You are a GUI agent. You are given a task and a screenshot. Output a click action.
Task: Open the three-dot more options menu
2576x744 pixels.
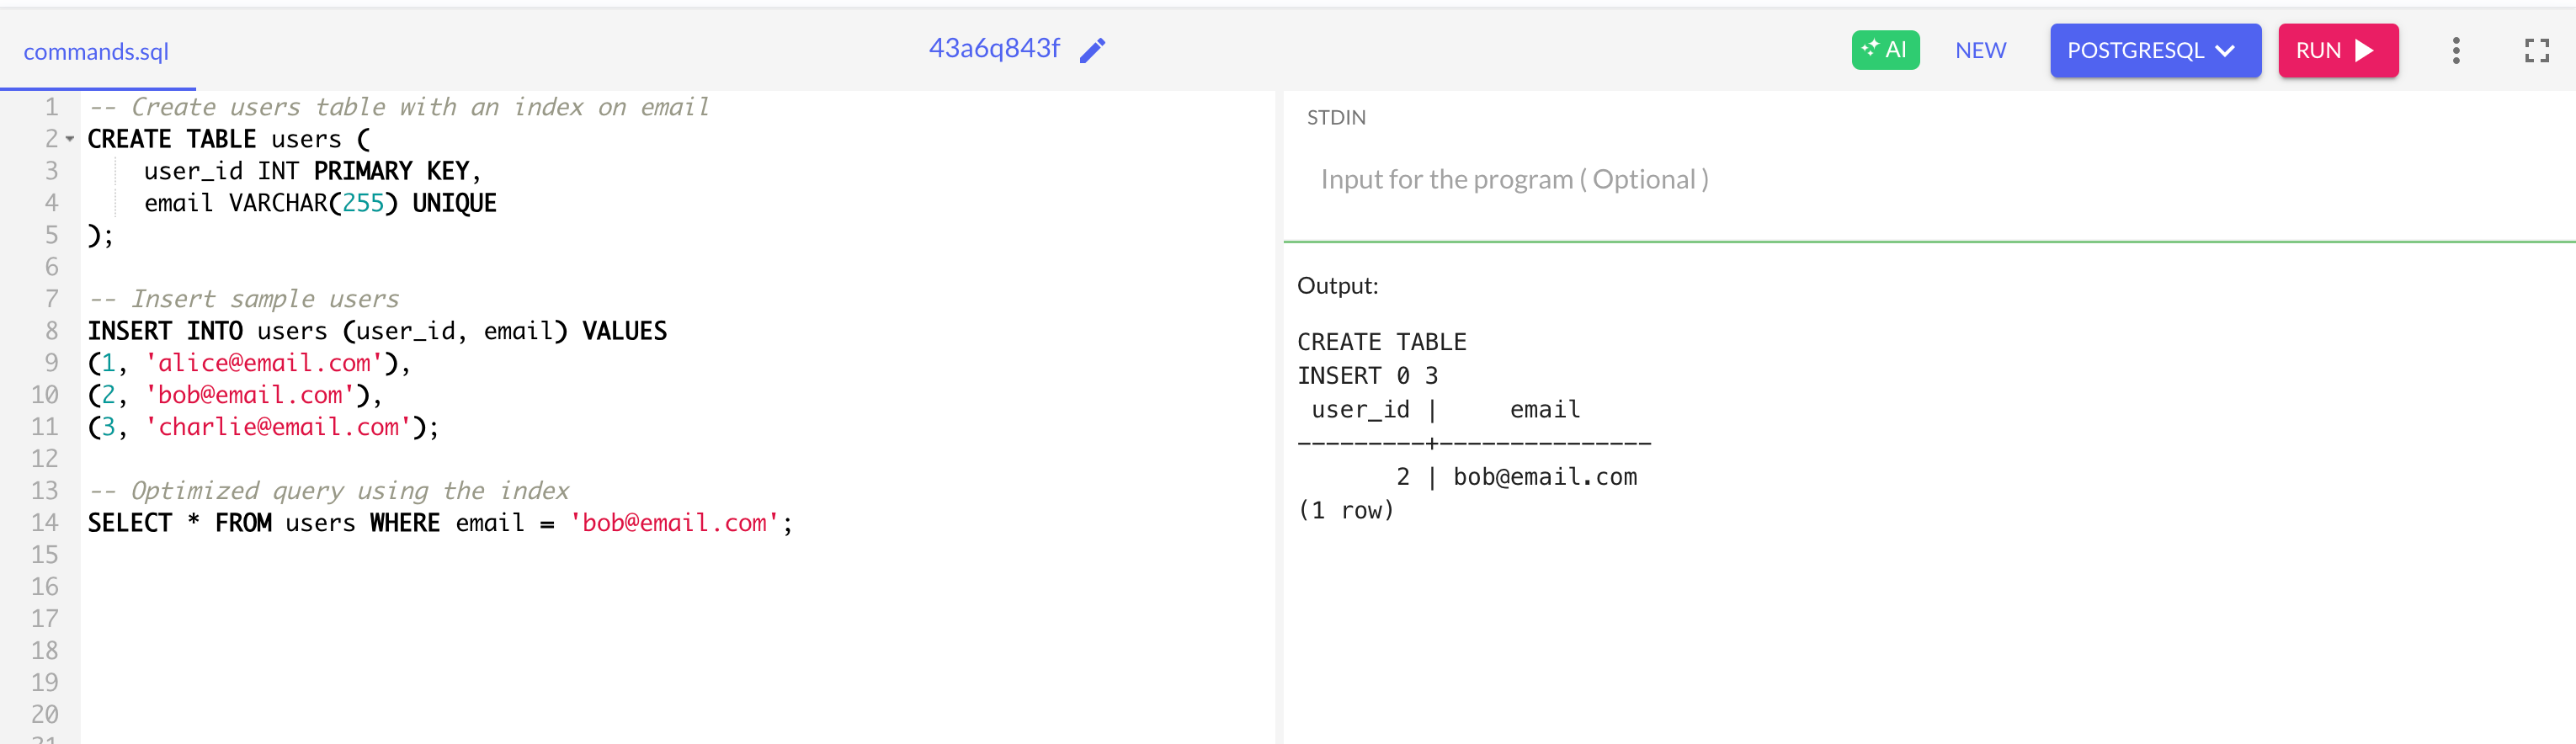tap(2456, 50)
